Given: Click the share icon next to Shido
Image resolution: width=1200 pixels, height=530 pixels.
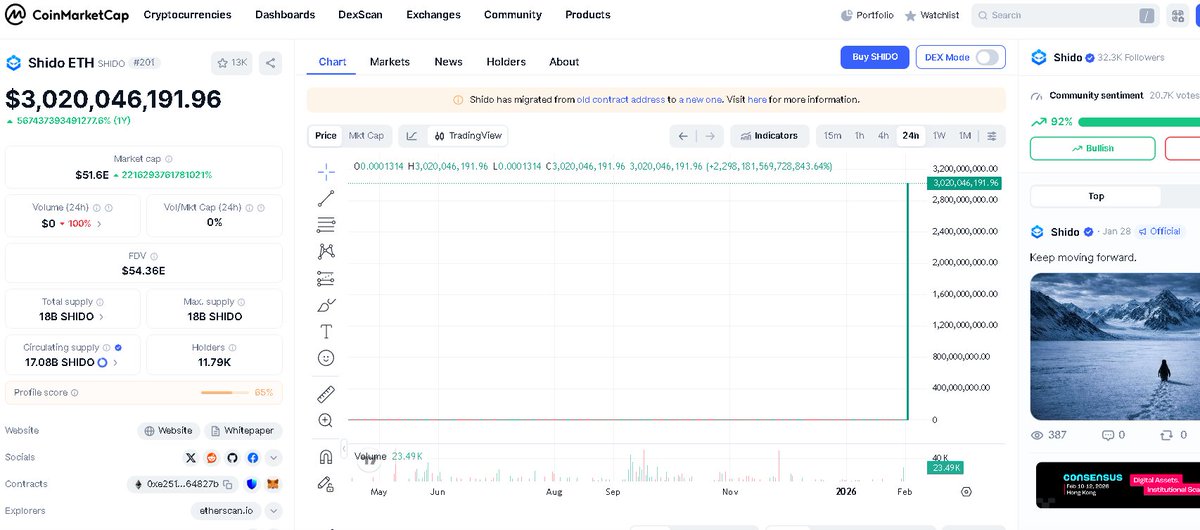Looking at the screenshot, I should point(271,63).
